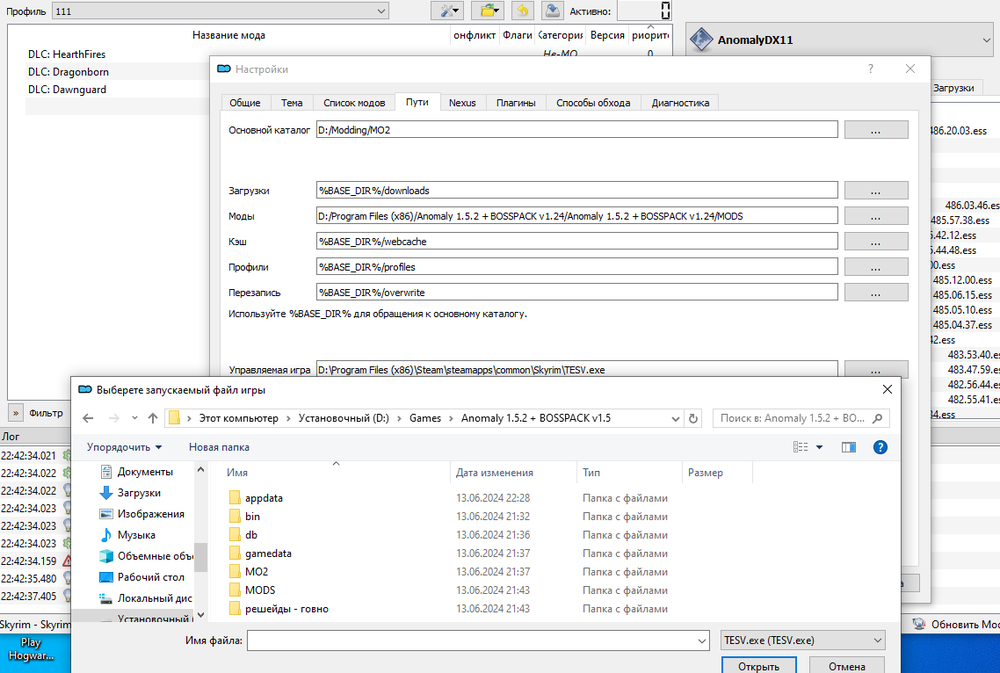1000x673 pixels.
Task: Browse for Моды path with ... button
Action: tap(876, 216)
